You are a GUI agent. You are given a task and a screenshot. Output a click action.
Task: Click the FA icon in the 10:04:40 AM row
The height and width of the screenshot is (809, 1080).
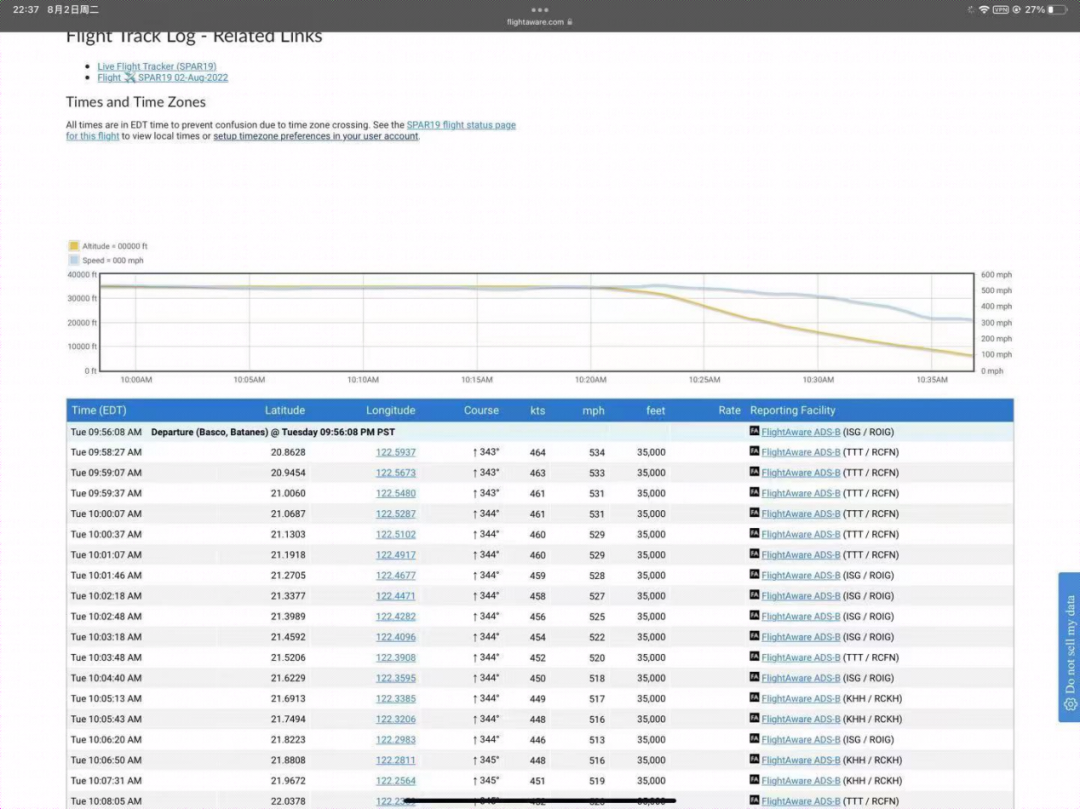[754, 677]
